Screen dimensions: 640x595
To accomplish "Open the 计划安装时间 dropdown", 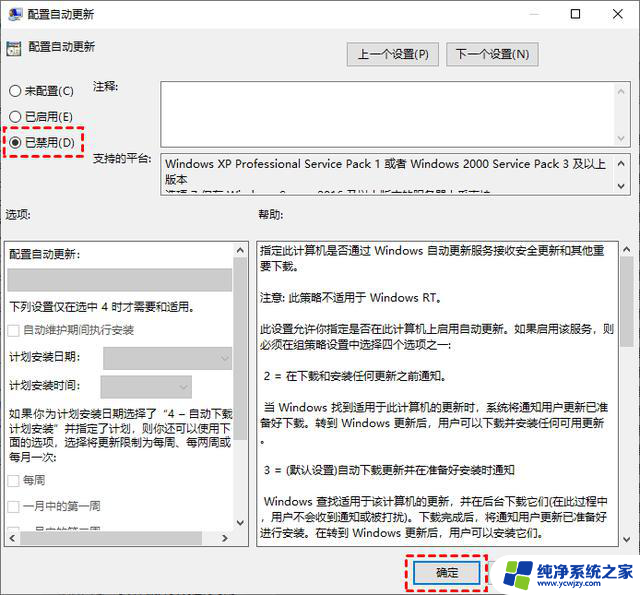I will click(x=146, y=386).
